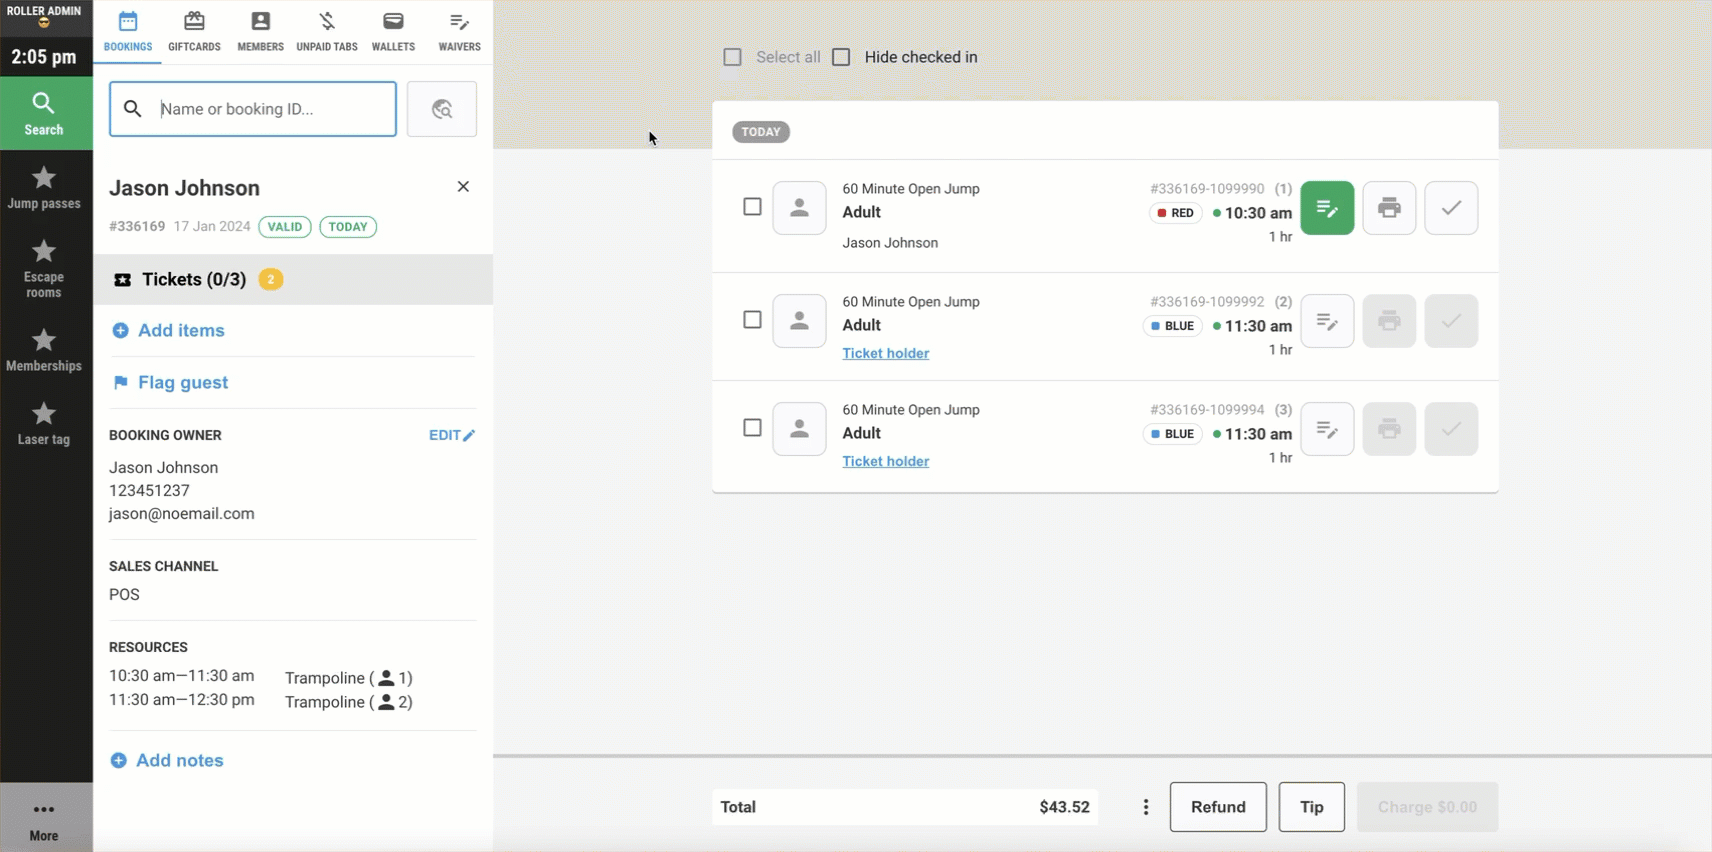Click person avatar for ticket (3)
Image resolution: width=1712 pixels, height=852 pixels.
click(x=799, y=429)
